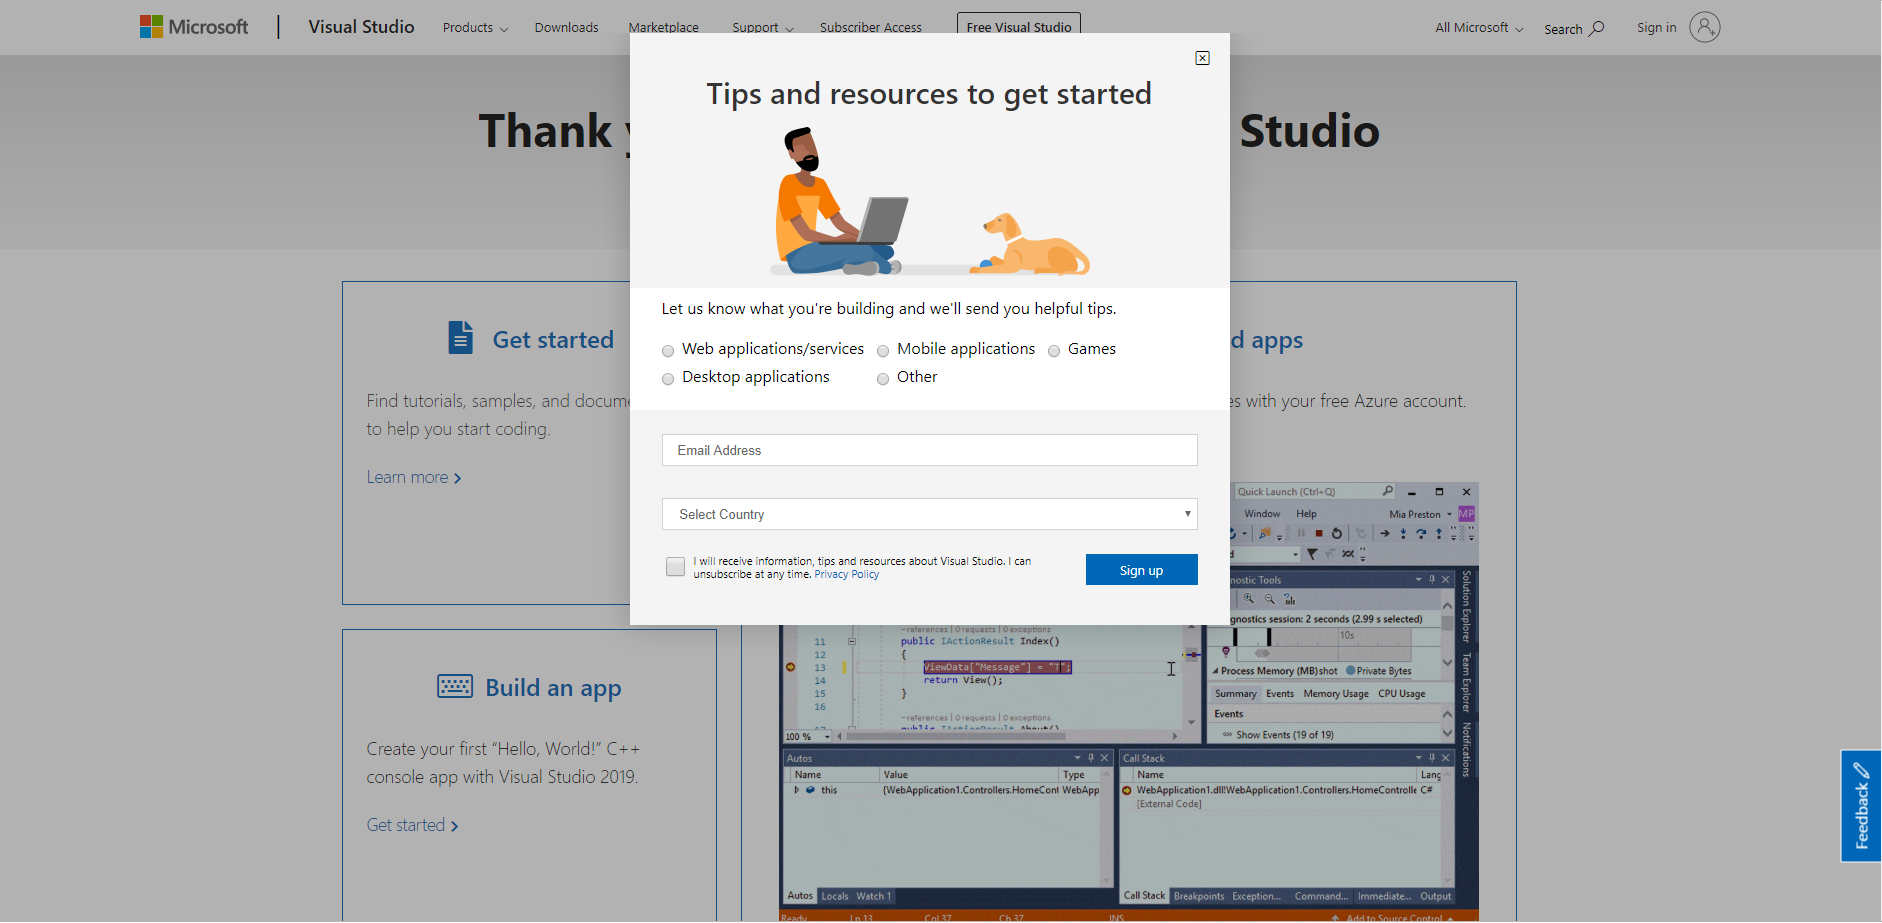Image resolution: width=1882 pixels, height=923 pixels.
Task: Select Desktop applications radio option
Action: coord(668,379)
